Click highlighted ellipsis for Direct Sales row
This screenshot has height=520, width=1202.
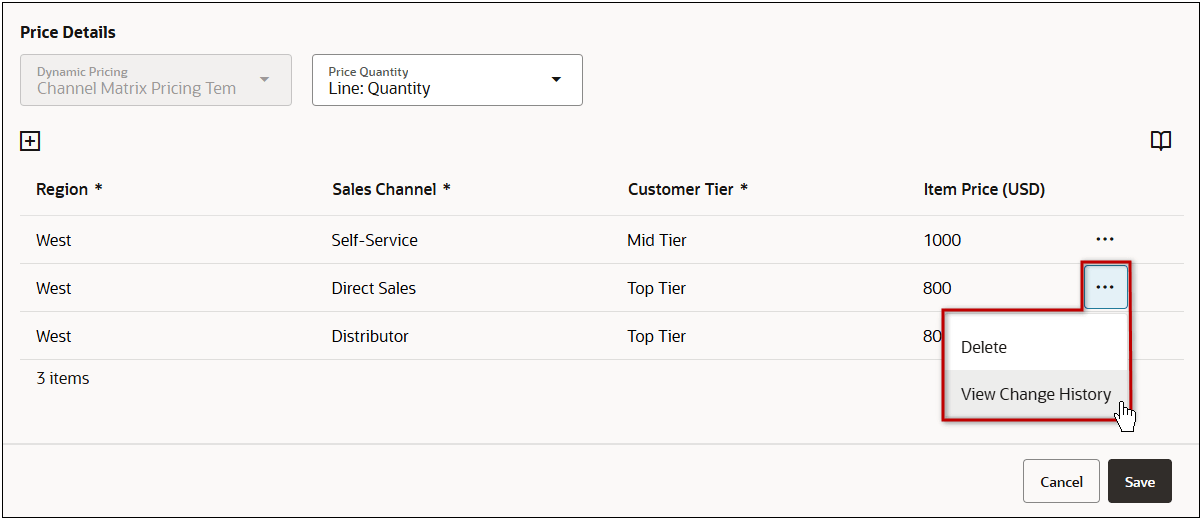click(1104, 288)
